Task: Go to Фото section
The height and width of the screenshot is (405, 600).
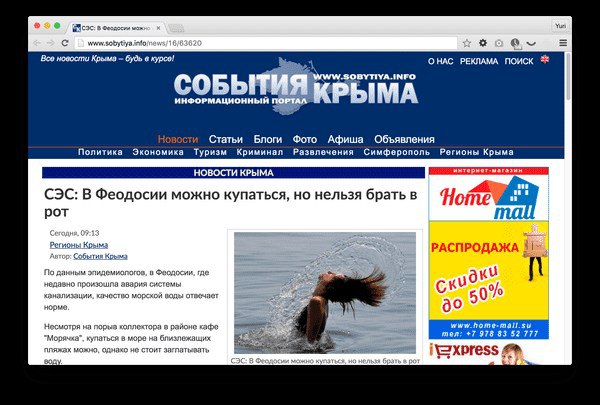Action: [305, 139]
